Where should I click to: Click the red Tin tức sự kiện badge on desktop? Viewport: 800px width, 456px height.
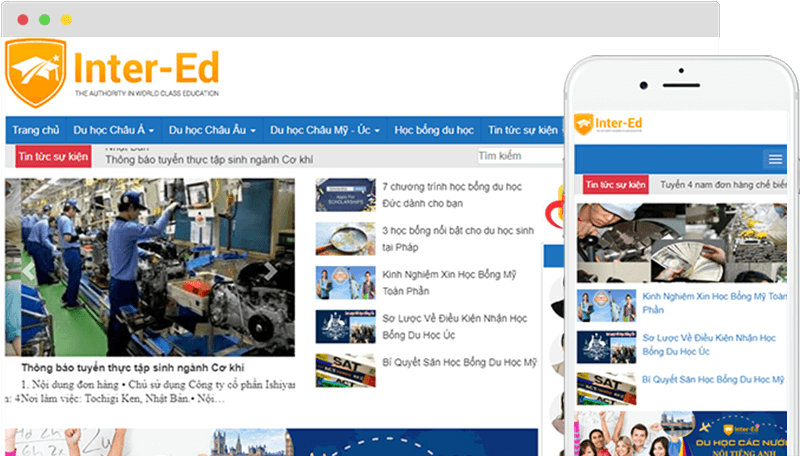pyautogui.click(x=53, y=156)
